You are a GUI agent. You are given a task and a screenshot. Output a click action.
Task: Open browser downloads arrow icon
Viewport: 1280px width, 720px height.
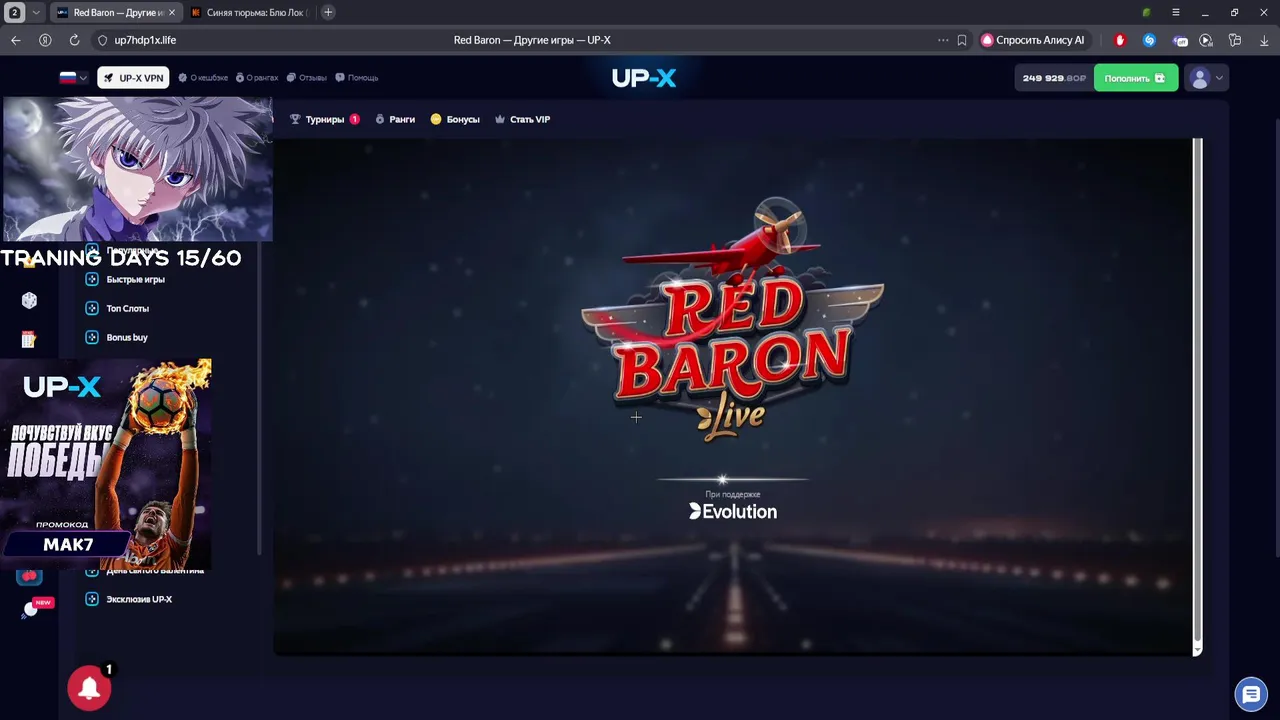tap(1264, 40)
